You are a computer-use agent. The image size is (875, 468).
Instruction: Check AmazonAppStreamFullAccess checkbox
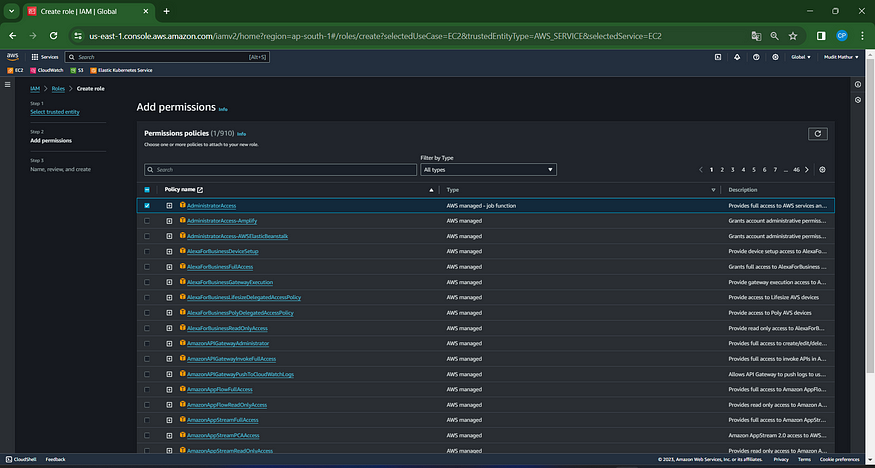coord(147,420)
